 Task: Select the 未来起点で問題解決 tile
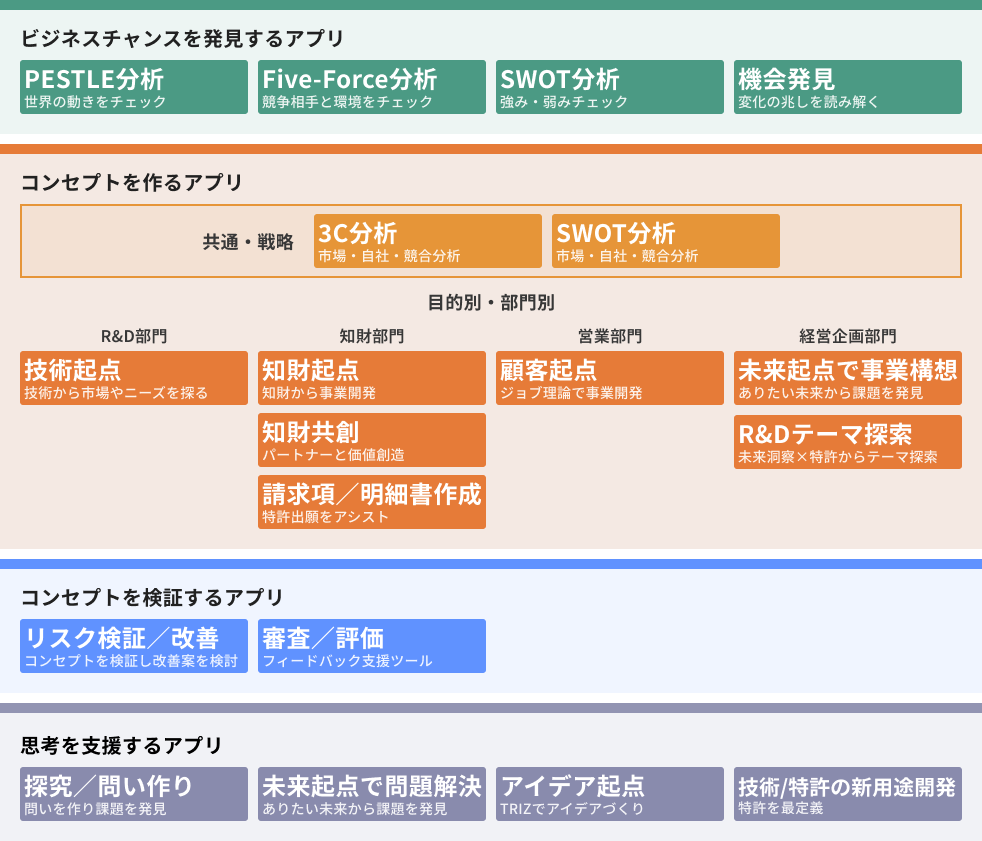372,794
